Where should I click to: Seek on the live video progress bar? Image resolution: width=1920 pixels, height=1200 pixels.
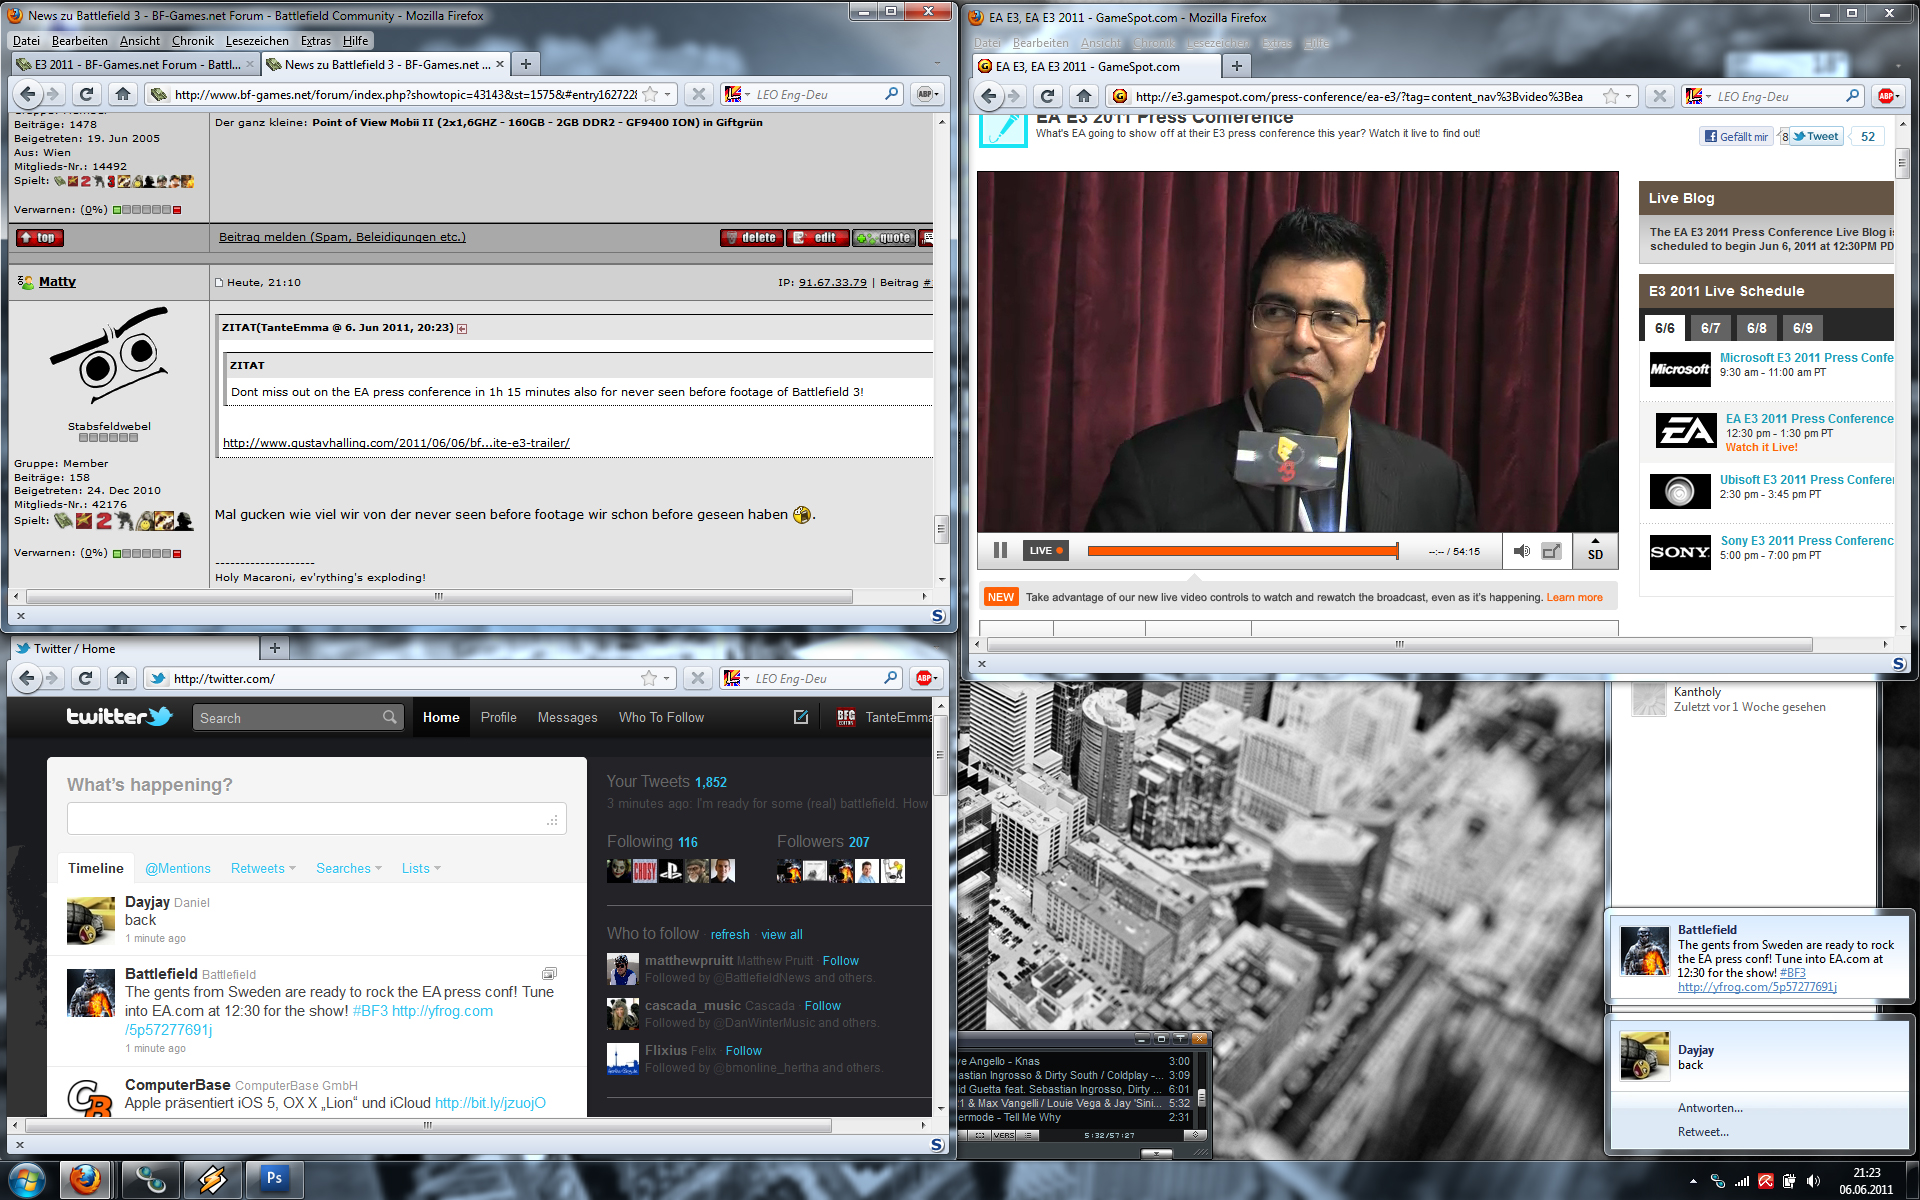(1243, 551)
